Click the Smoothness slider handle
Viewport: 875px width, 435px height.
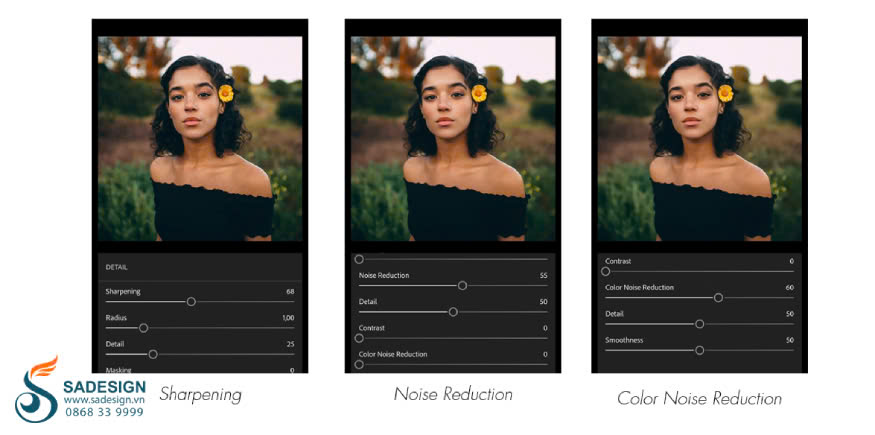[699, 350]
